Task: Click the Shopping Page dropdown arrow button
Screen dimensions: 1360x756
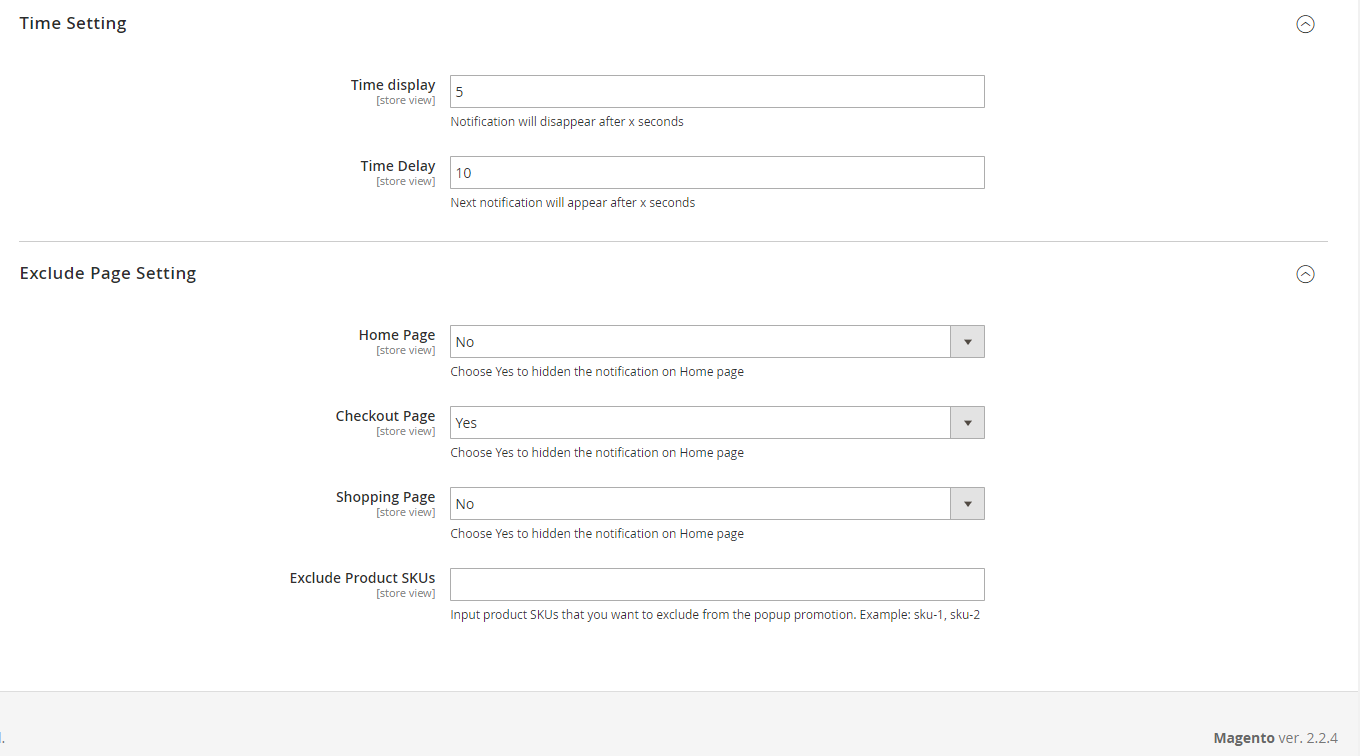Action: click(x=967, y=504)
